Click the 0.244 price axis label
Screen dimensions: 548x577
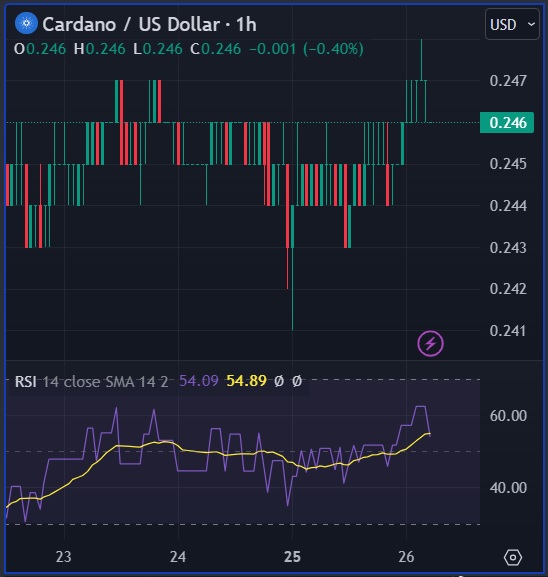[x=508, y=206]
